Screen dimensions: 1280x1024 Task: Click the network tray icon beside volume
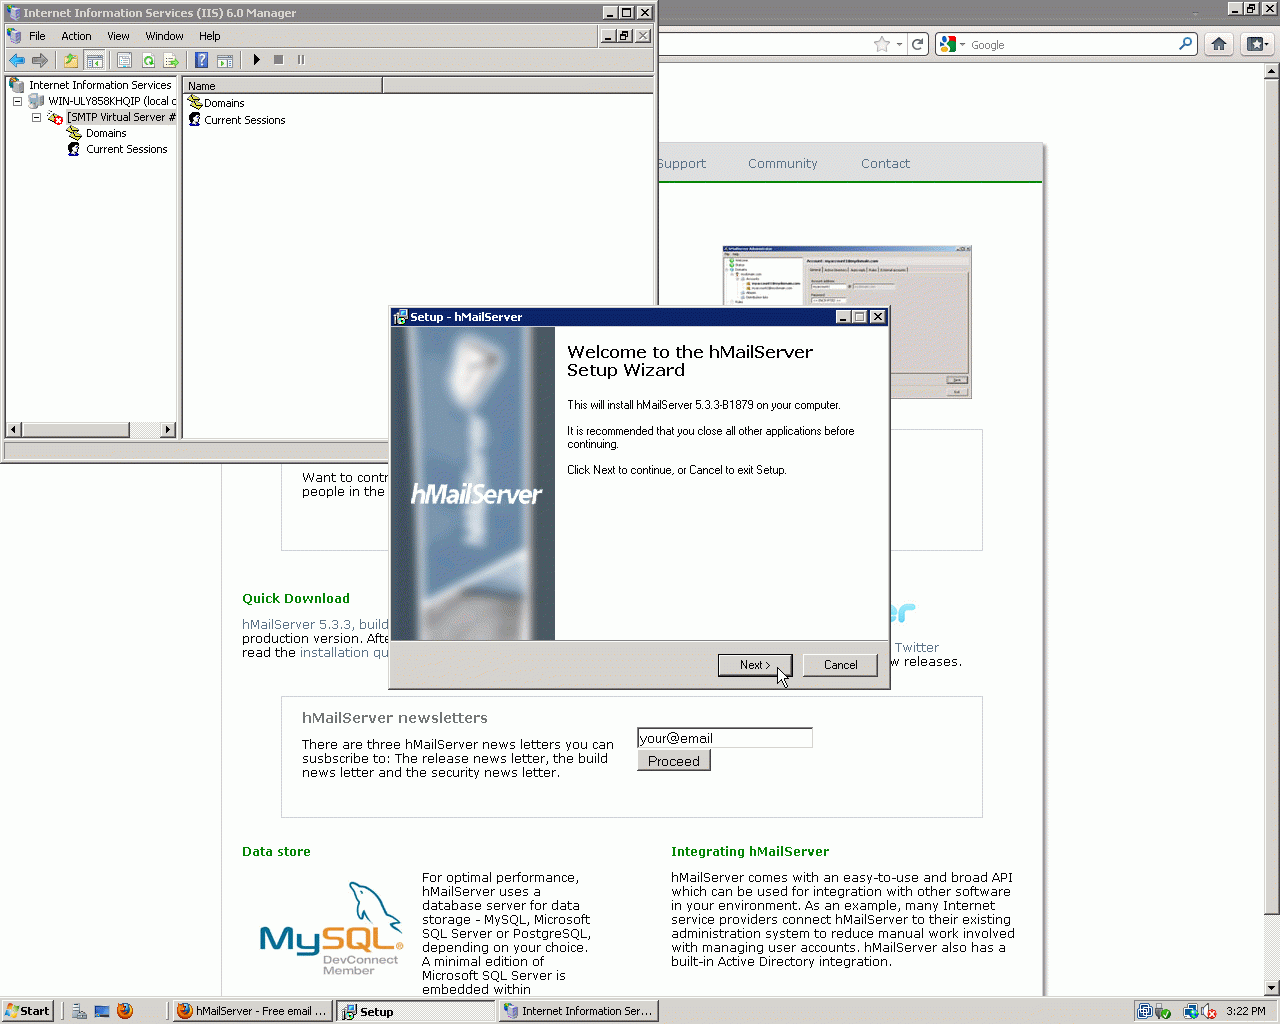[1190, 1011]
